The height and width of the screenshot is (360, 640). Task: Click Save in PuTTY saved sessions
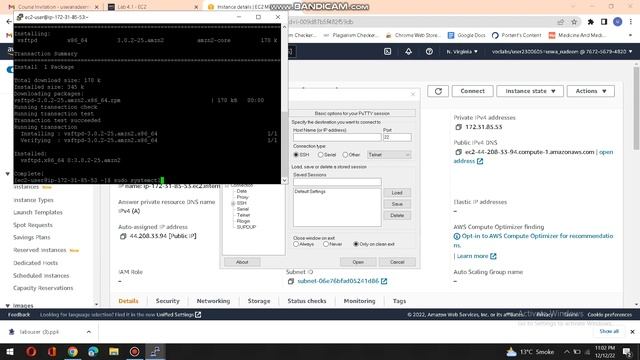coord(397,204)
